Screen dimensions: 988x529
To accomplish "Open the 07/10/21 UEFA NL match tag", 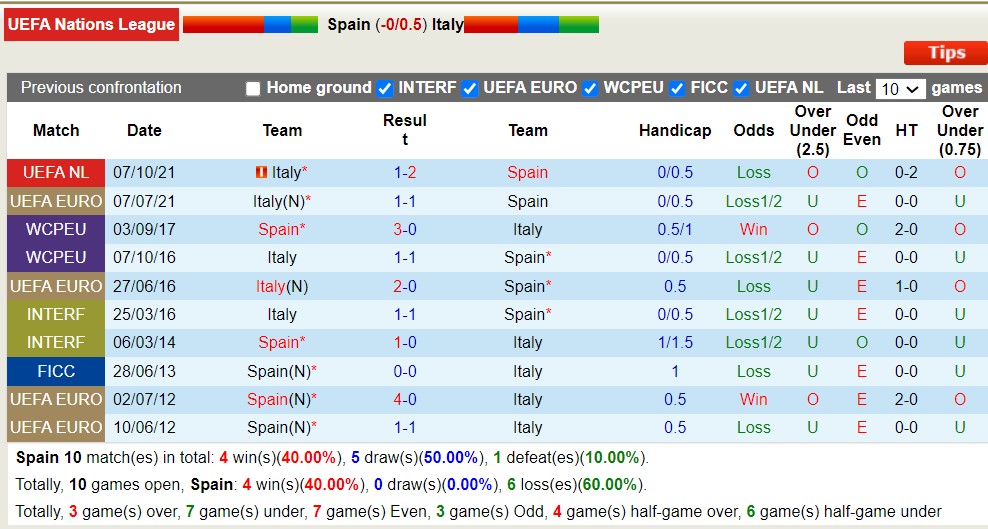I will [56, 172].
